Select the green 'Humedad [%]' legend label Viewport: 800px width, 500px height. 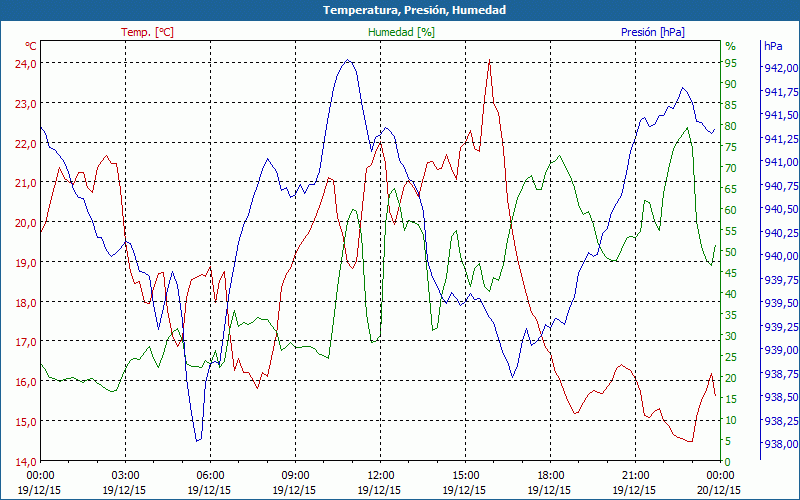click(402, 32)
